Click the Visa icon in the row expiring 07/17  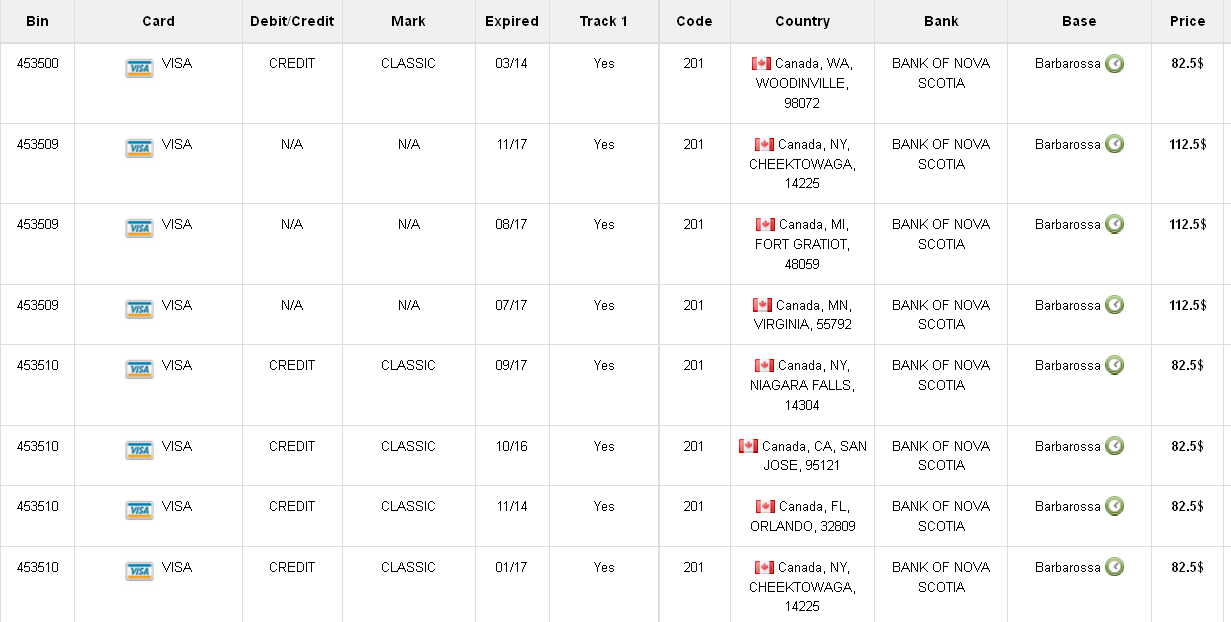click(x=139, y=310)
